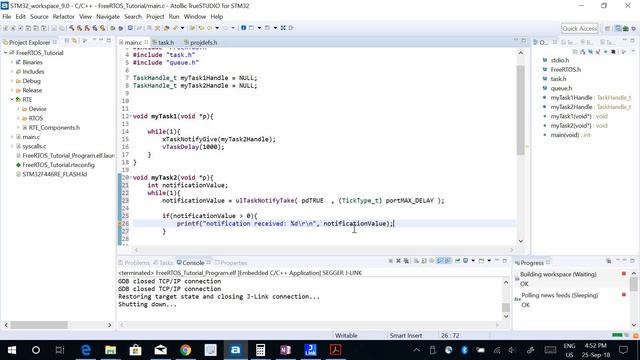Expand the Release folder node
The image size is (640, 360).
pos(12,90)
